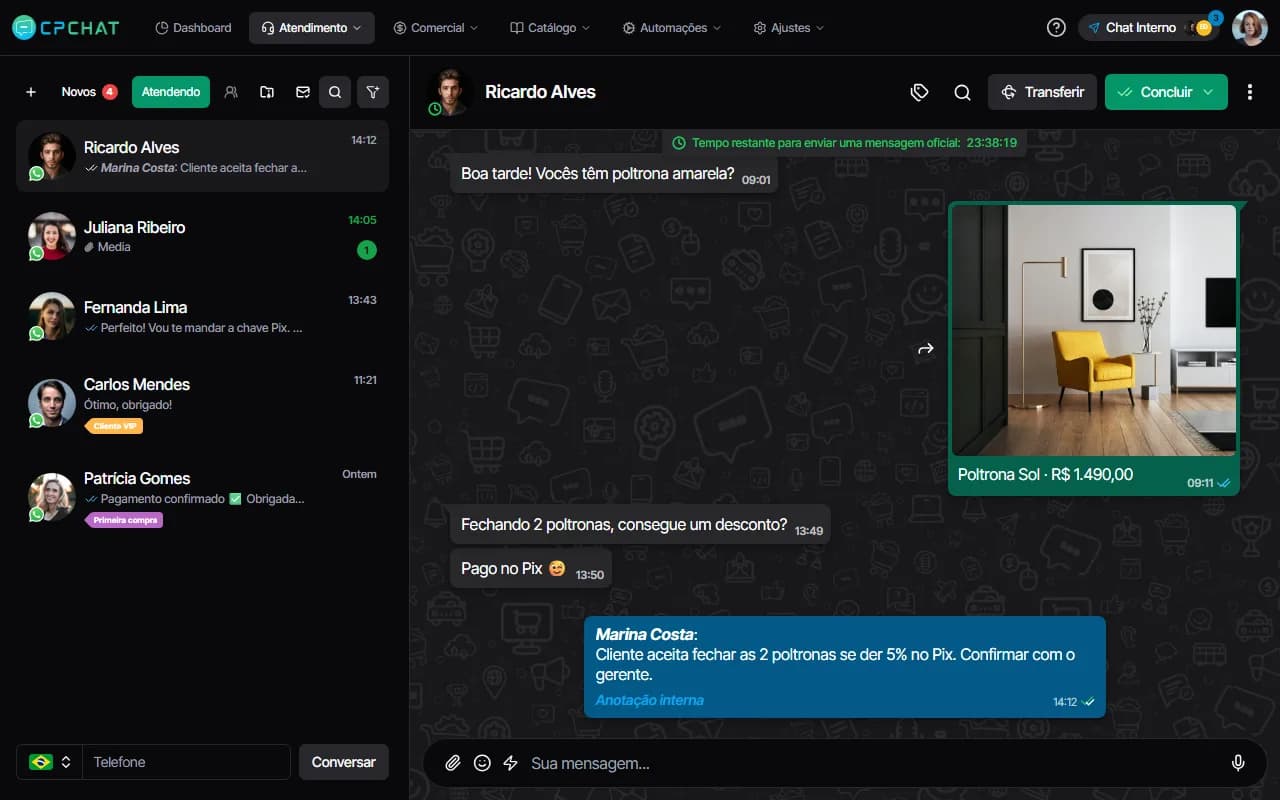
Task: Expand the Catálogo menu
Action: tap(550, 28)
